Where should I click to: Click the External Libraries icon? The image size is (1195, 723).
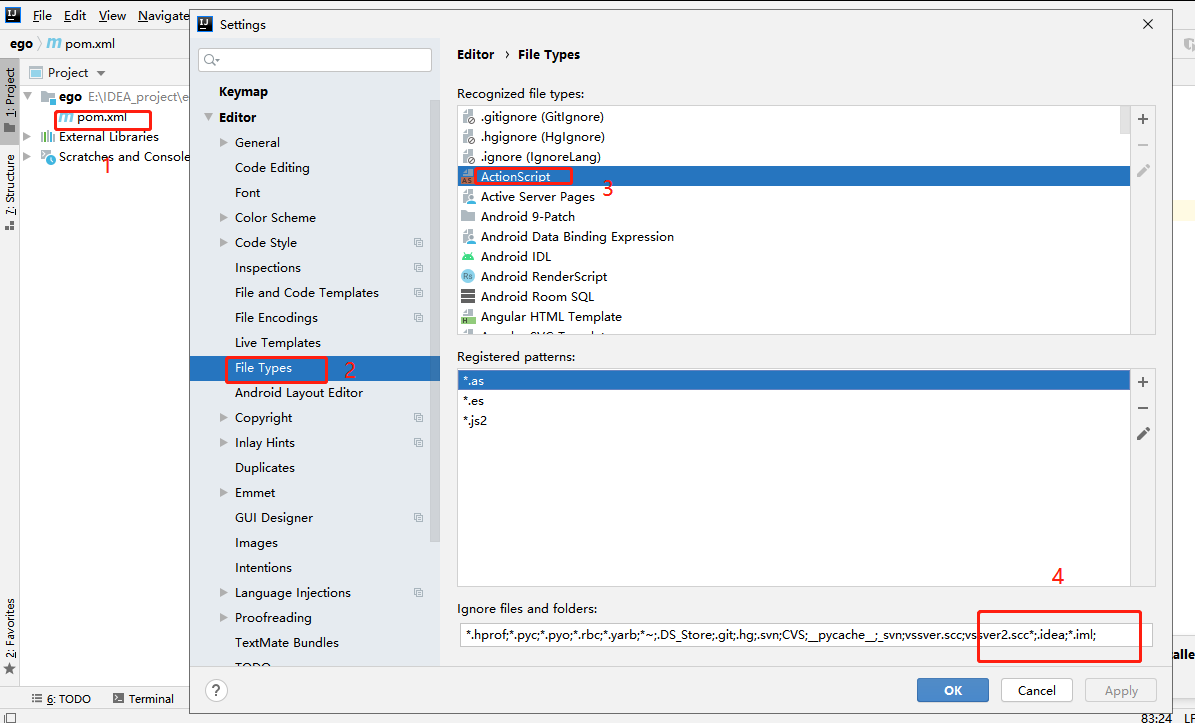(x=48, y=136)
